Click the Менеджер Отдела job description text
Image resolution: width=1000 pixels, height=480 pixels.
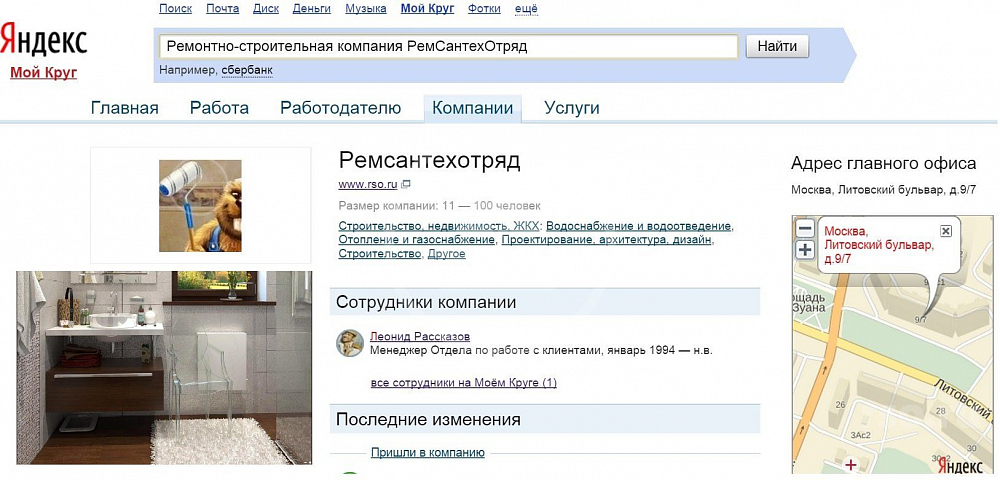tap(541, 351)
